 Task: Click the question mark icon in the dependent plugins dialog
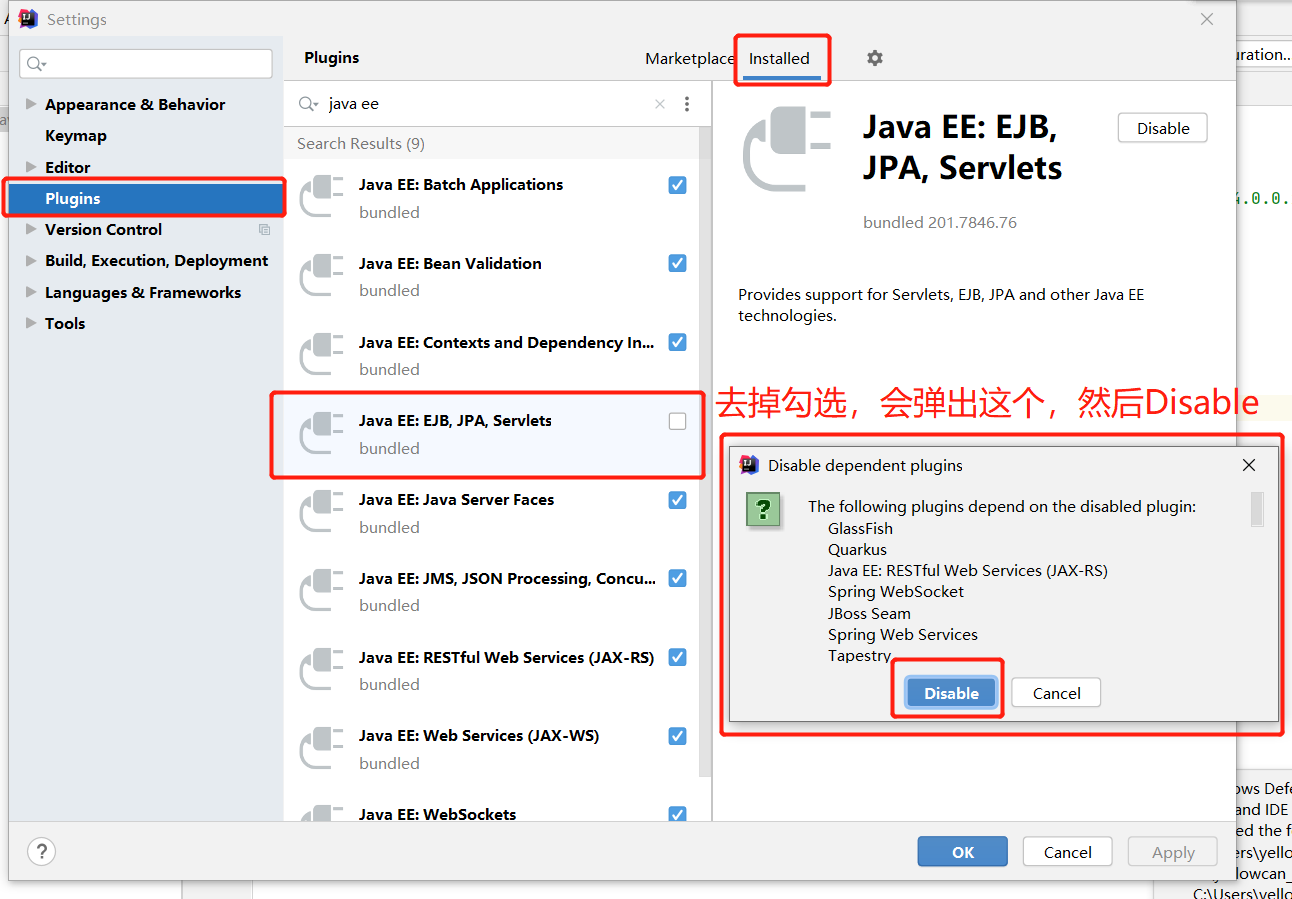[x=763, y=510]
